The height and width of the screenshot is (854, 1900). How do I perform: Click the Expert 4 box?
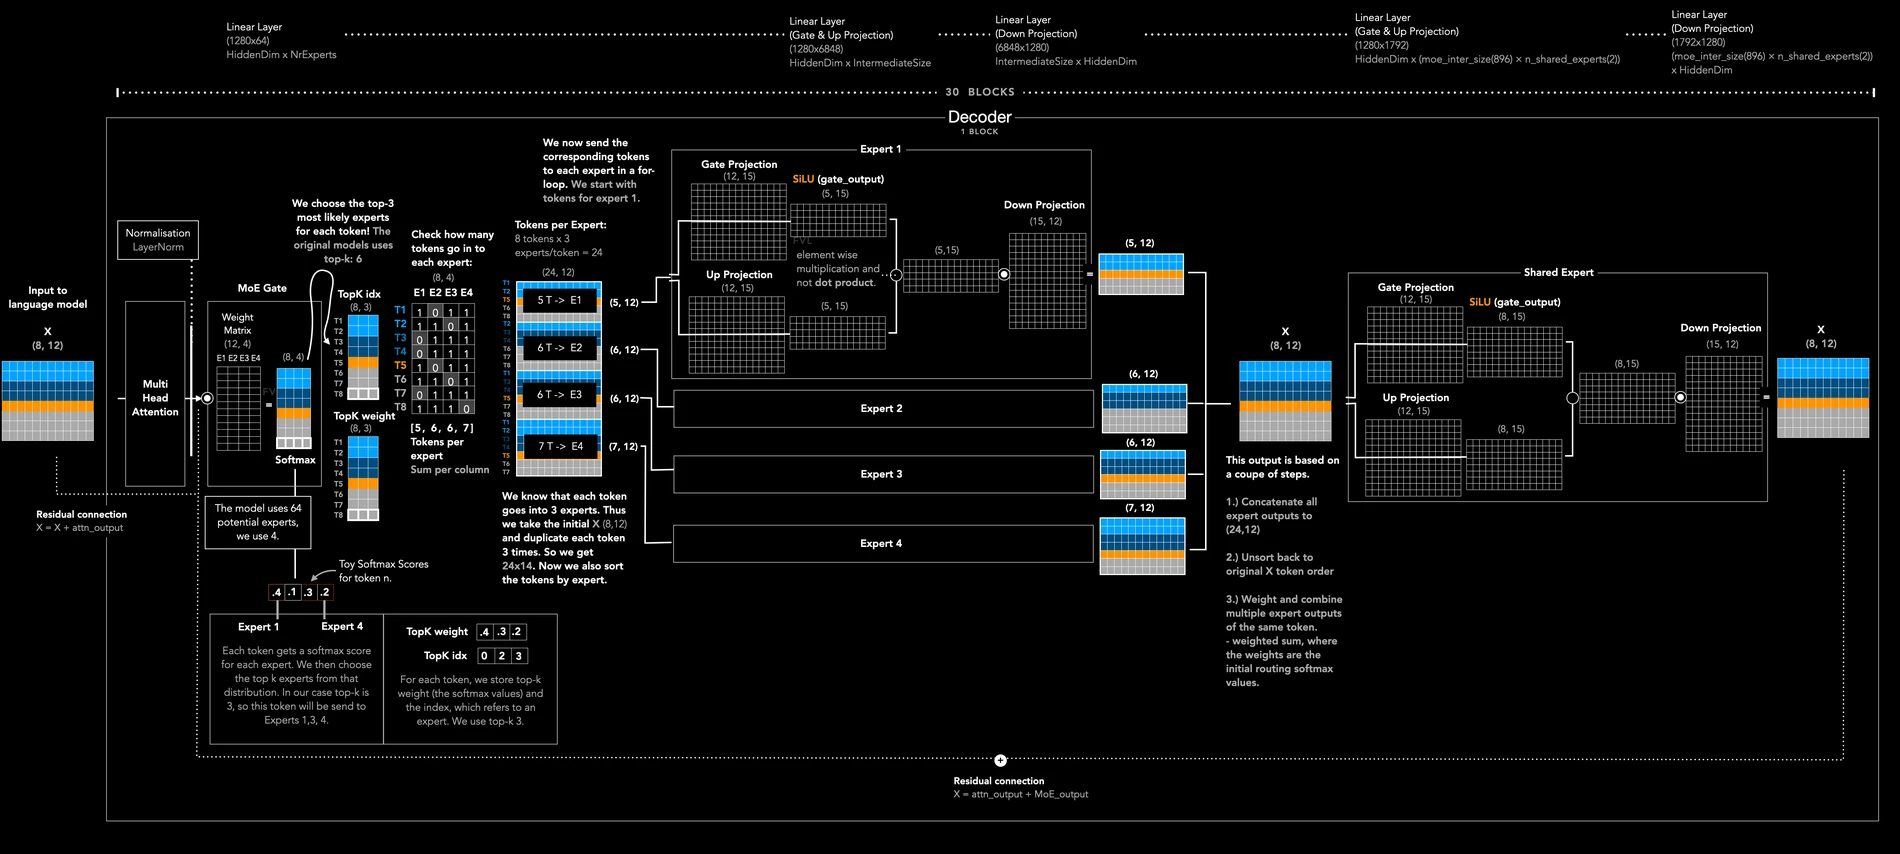pyautogui.click(x=882, y=544)
